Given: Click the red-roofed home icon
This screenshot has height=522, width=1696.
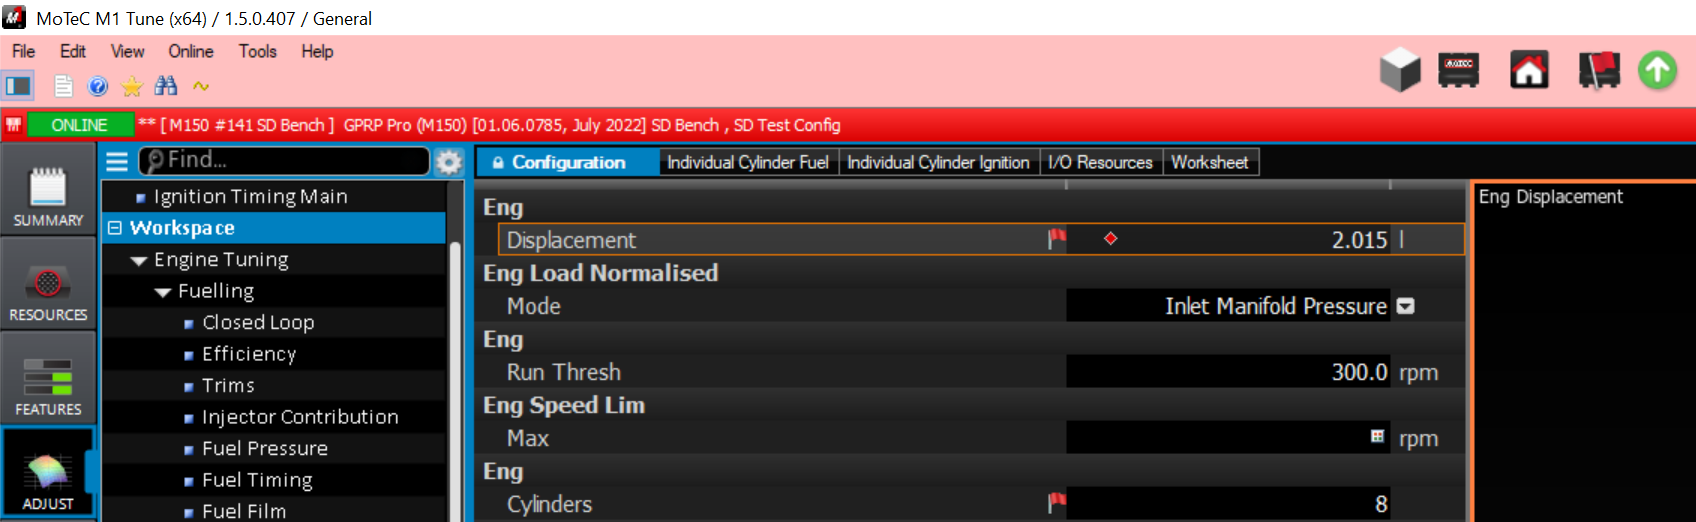Looking at the screenshot, I should click(x=1529, y=70).
